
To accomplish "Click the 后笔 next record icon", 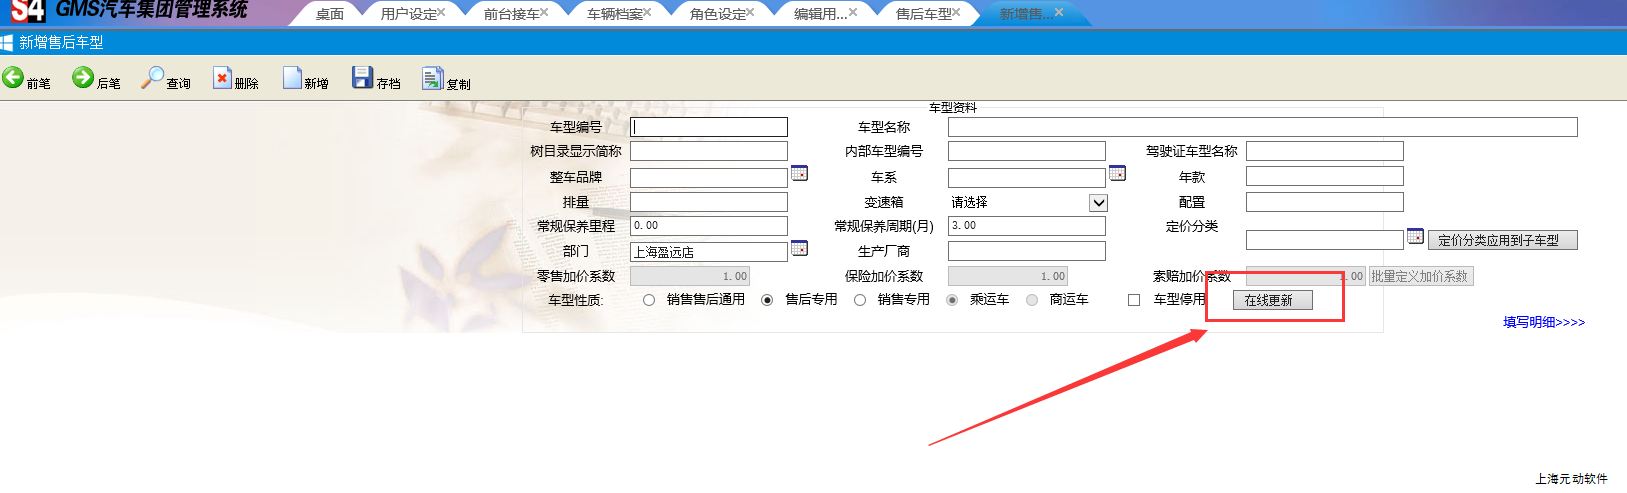I will [x=83, y=78].
